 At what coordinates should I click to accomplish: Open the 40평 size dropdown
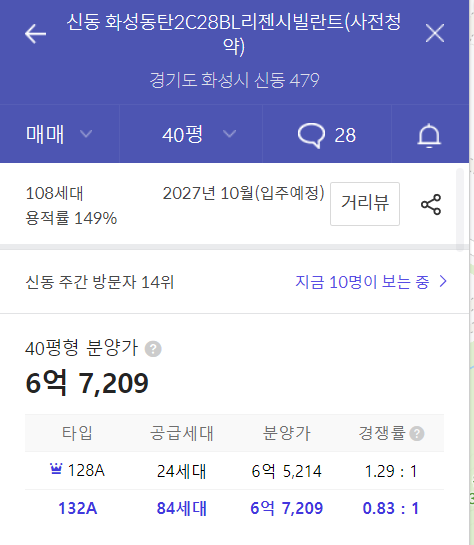tap(191, 134)
